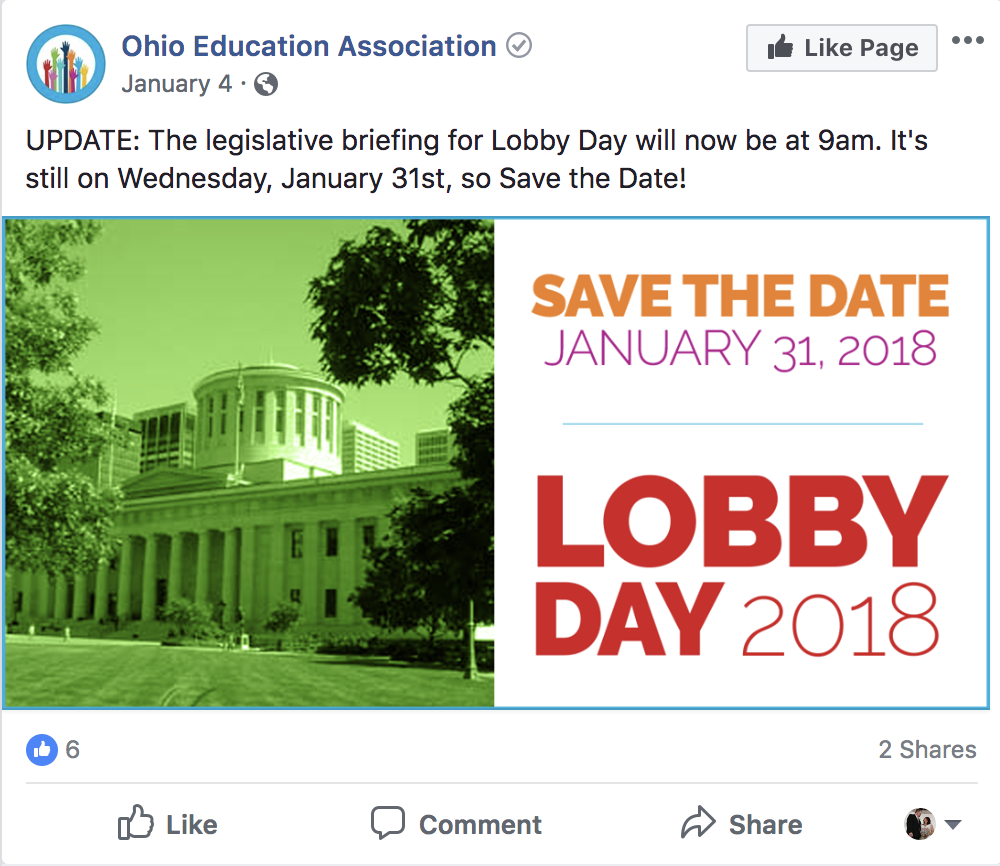Click the public globe privacy icon

(x=266, y=84)
